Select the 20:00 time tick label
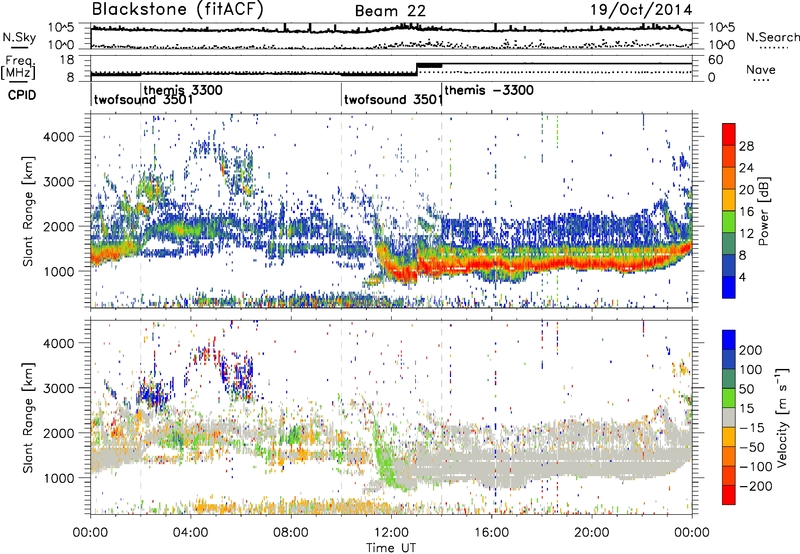 point(592,533)
